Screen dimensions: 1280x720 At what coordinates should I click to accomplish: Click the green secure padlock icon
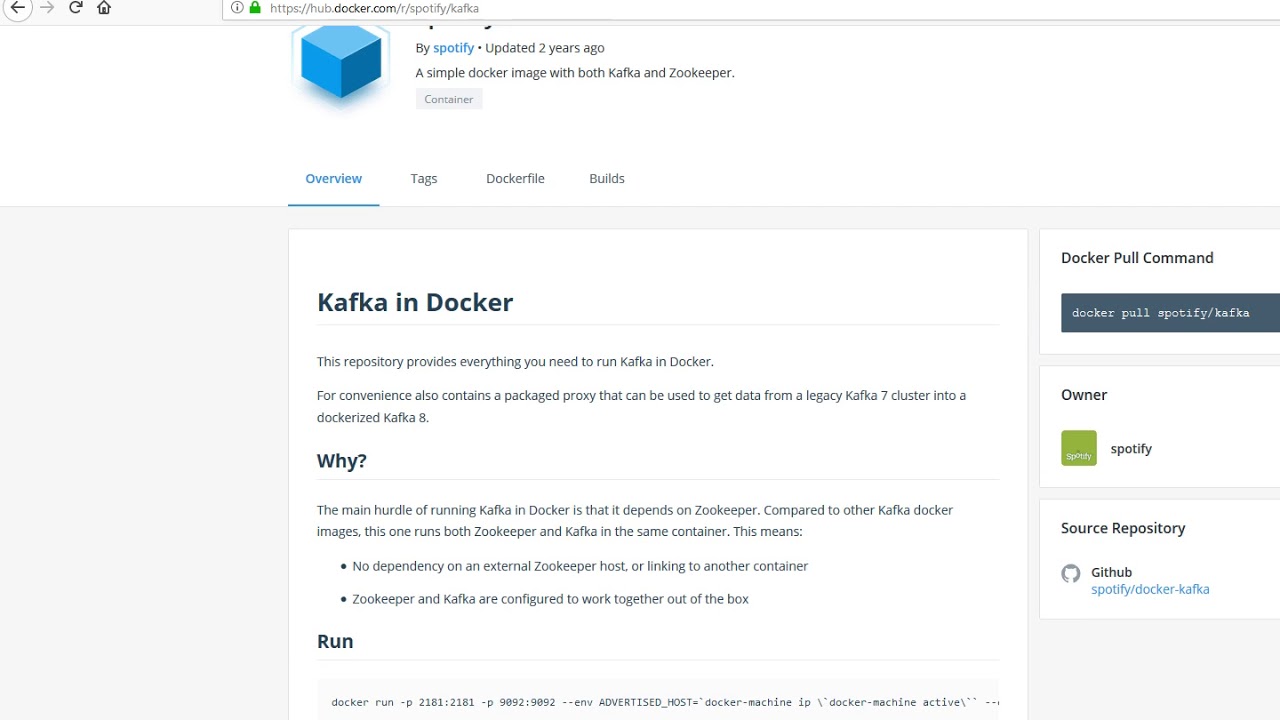click(255, 8)
